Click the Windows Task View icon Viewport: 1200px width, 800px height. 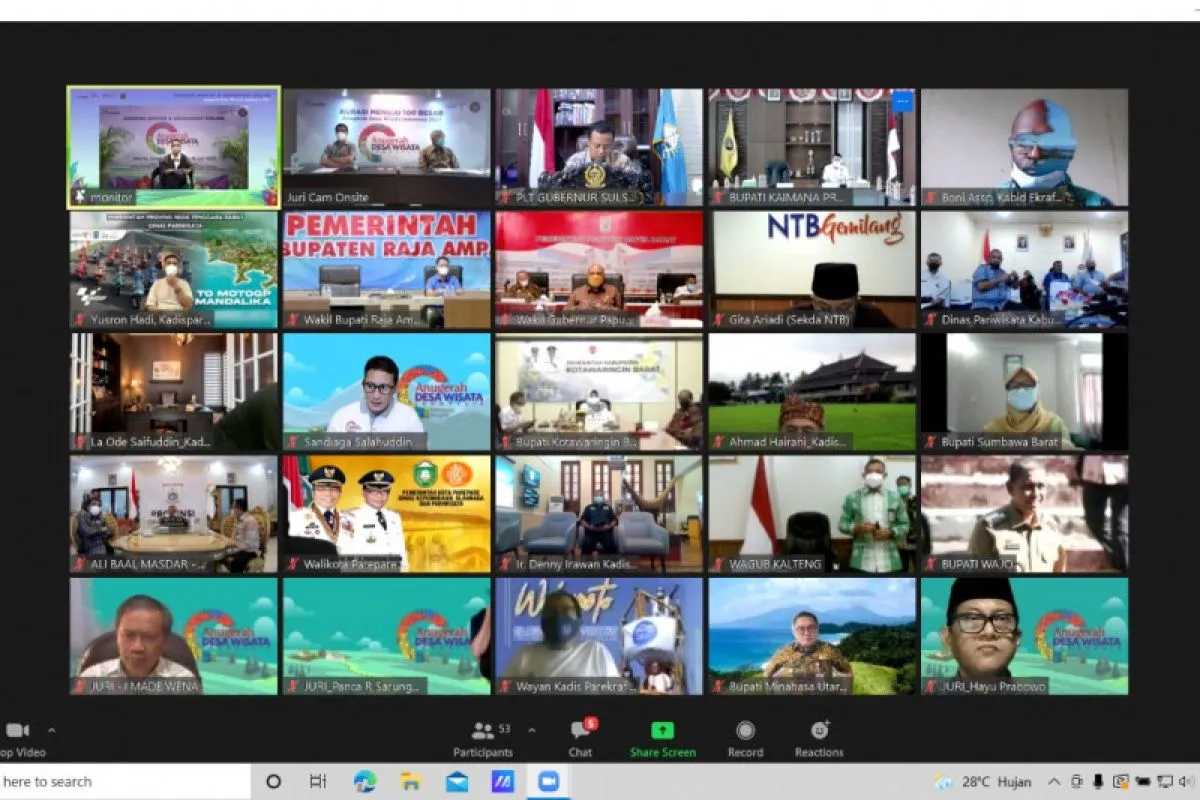[x=318, y=782]
